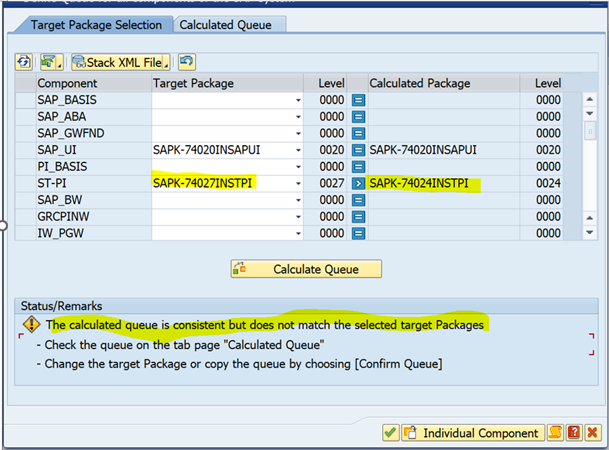Screen dimensions: 609x450
Task: Click the Target Package column header
Action: coord(227,83)
